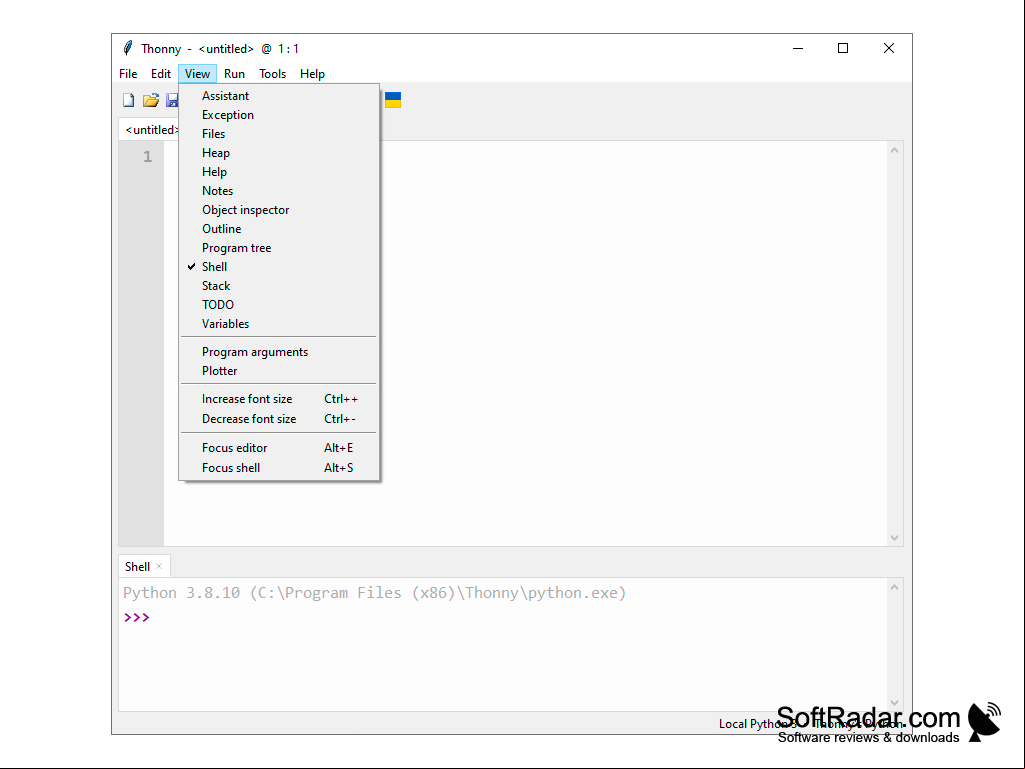Click the Open file folder icon
Screen dimensions: 1025x769
(151, 100)
